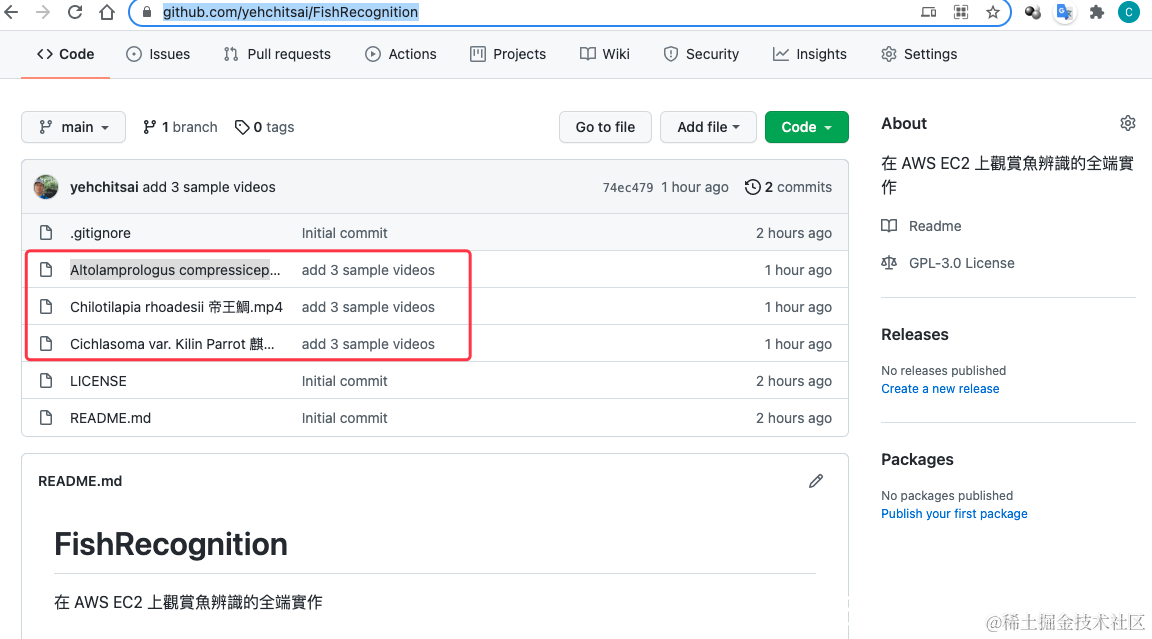
Task: Click the FishRecognition README heading
Action: coord(171,544)
